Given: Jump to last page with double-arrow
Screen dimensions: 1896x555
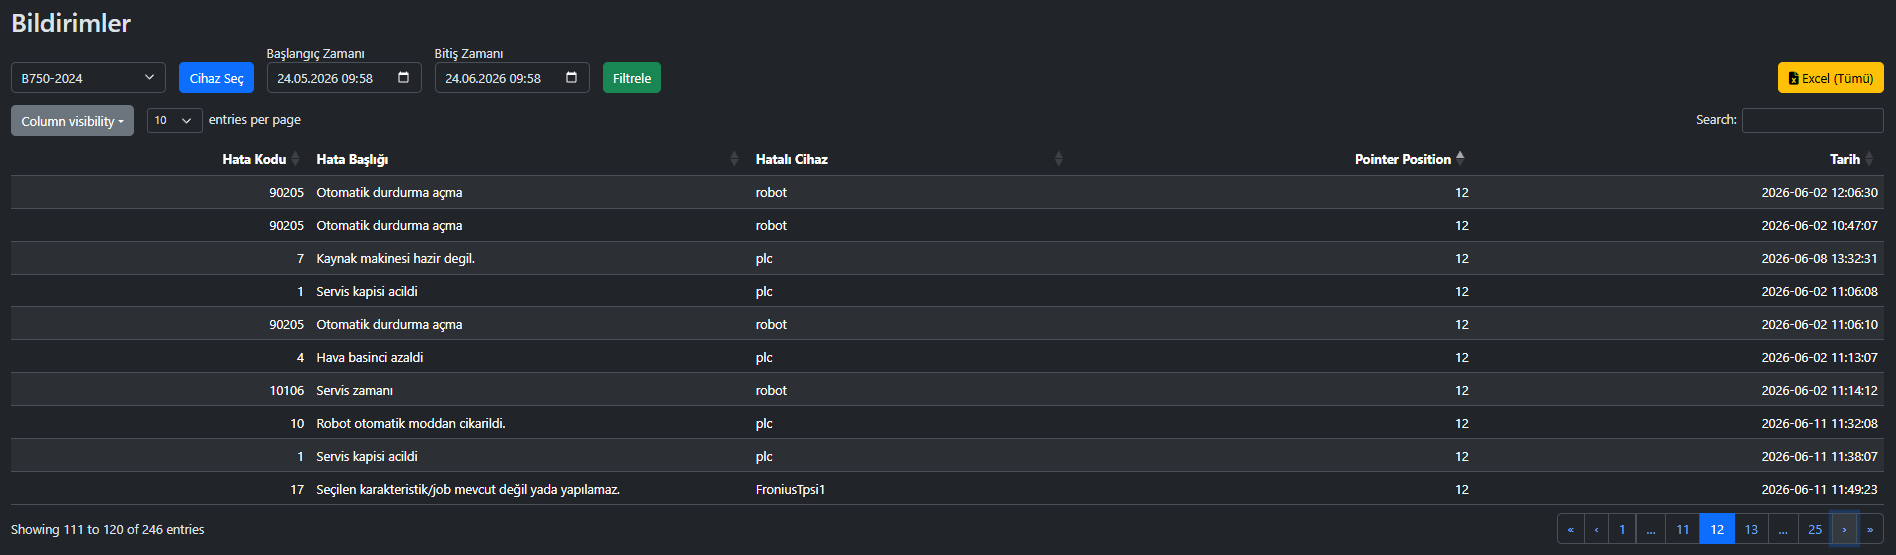Looking at the screenshot, I should point(1869,529).
